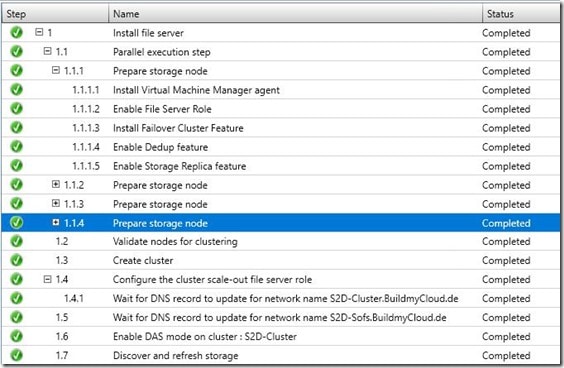Click step number 1.7
This screenshot has height=368, width=564.
62,356
